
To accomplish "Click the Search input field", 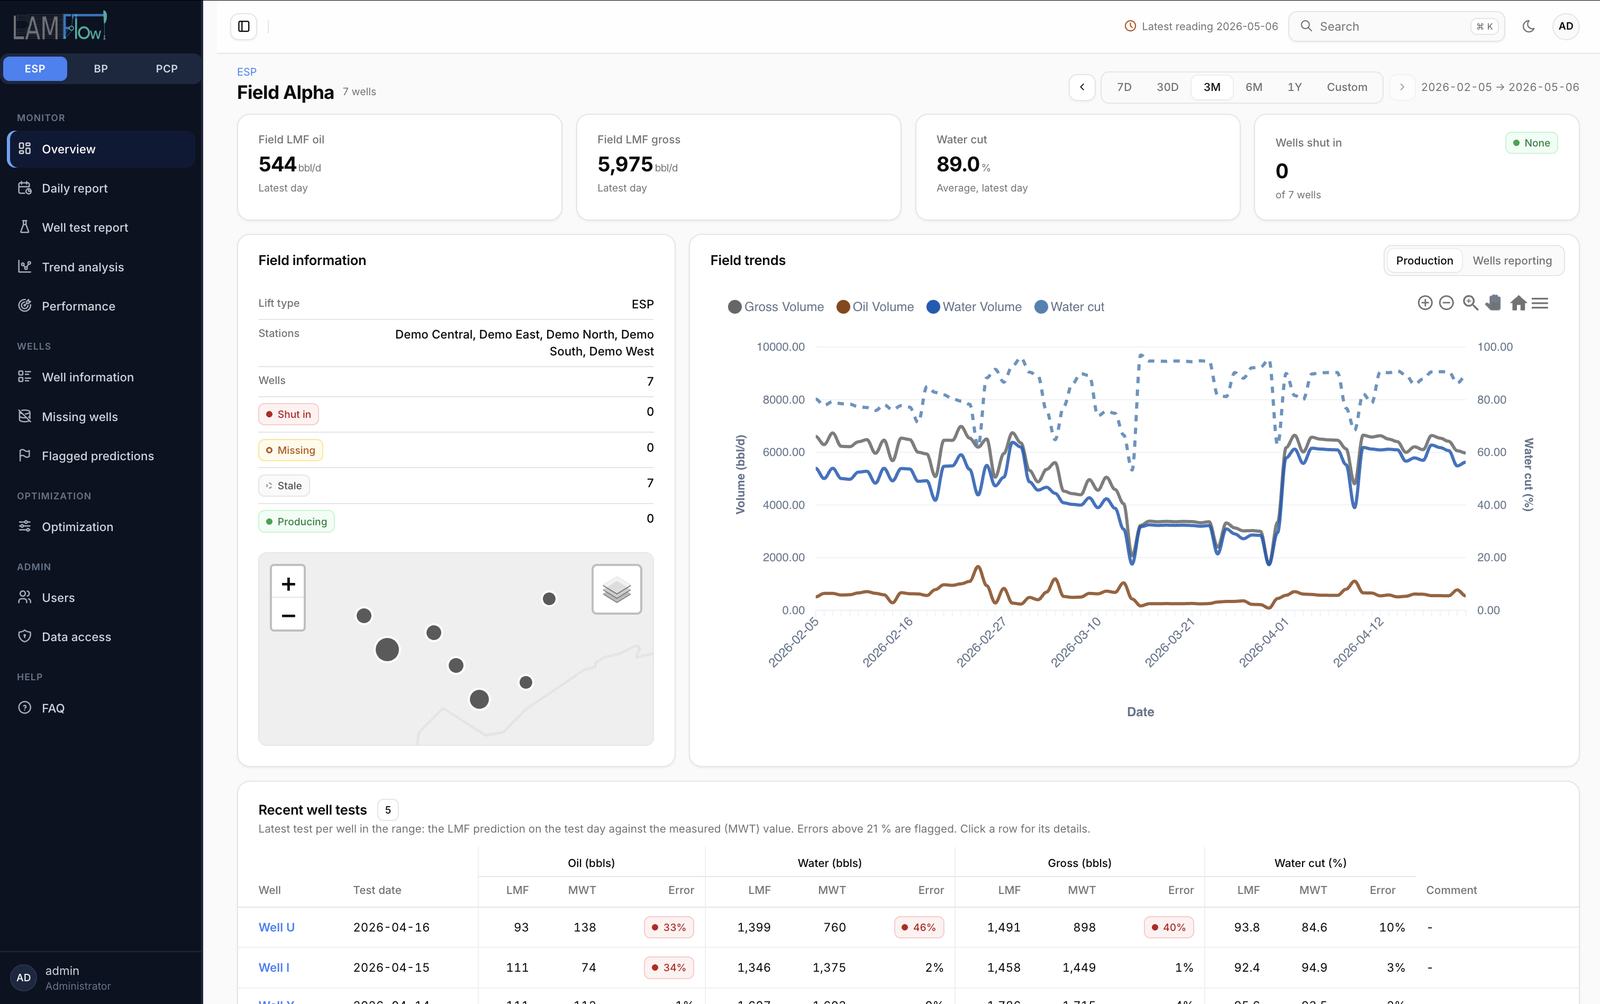I will coord(1397,27).
